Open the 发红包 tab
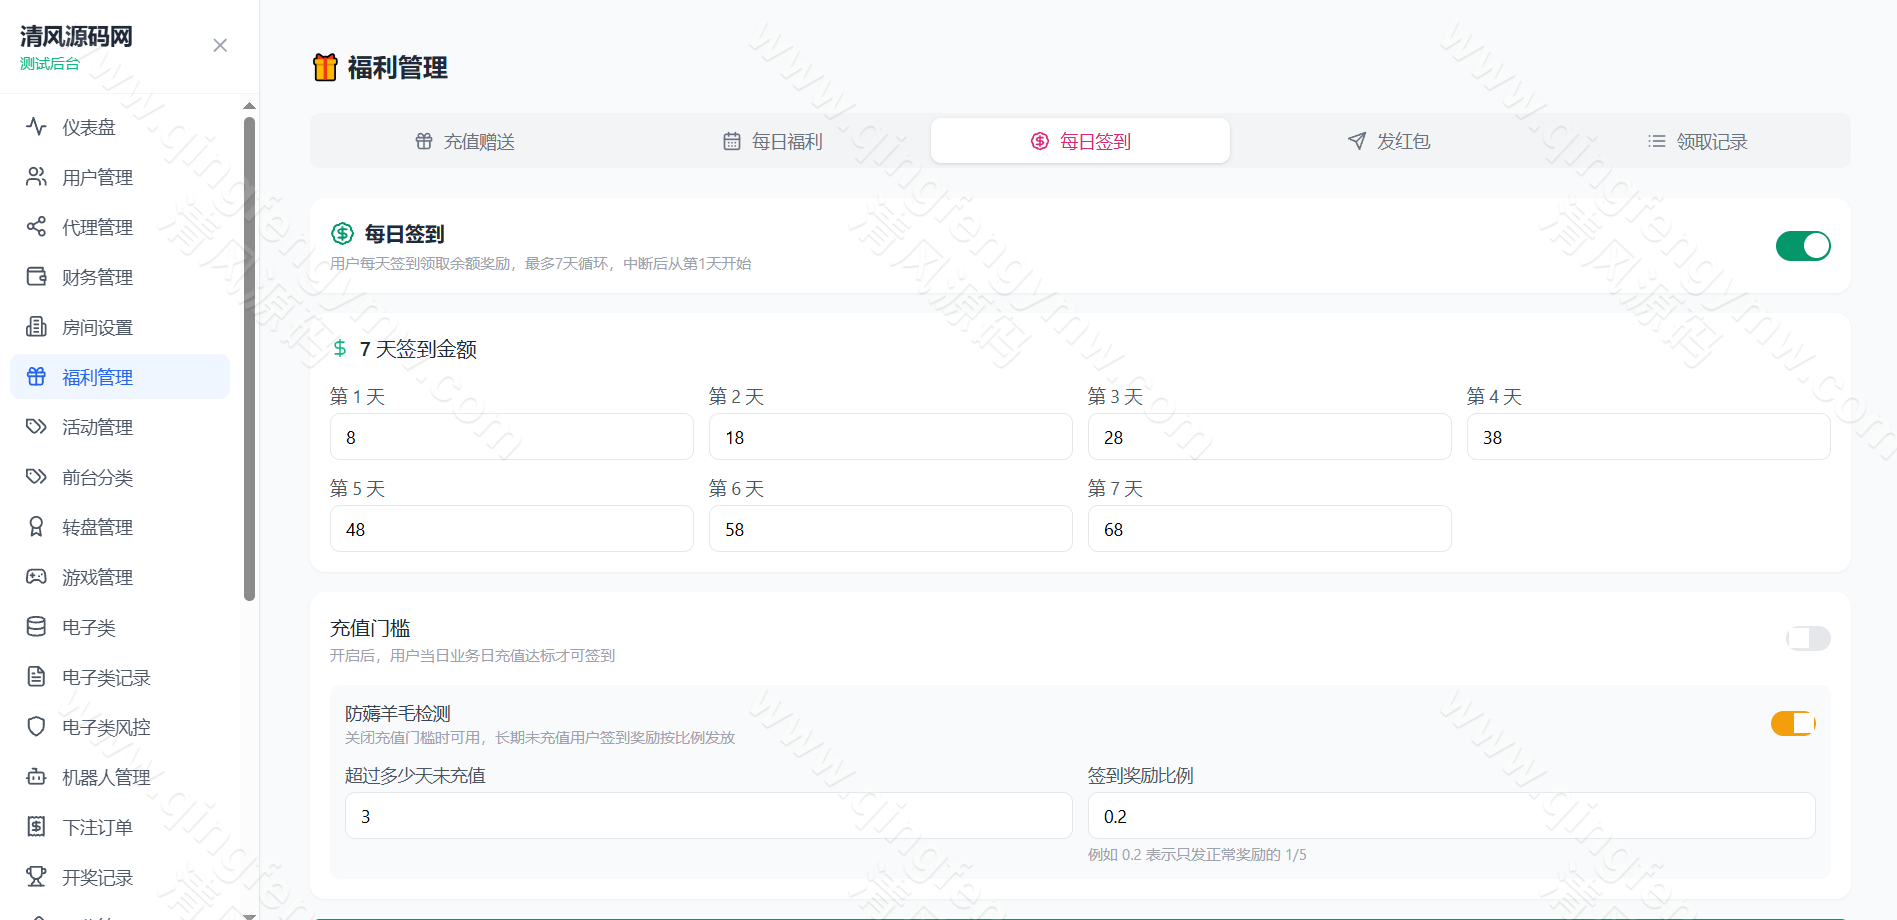Image resolution: width=1897 pixels, height=920 pixels. pos(1388,141)
